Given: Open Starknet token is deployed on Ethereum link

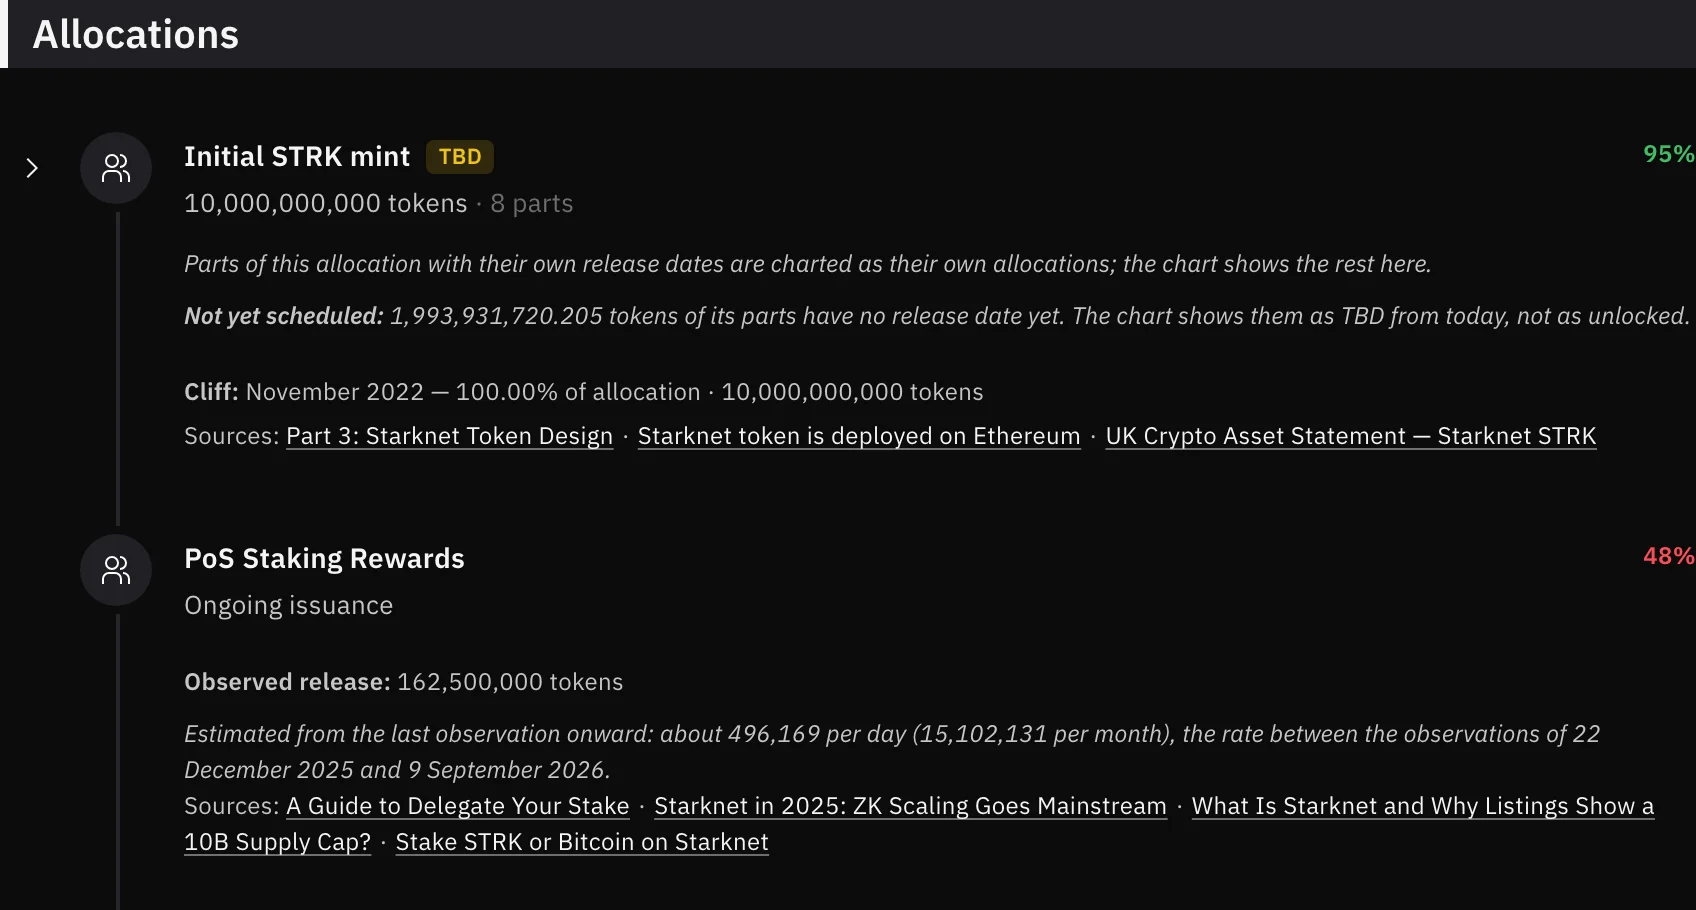Looking at the screenshot, I should [x=859, y=436].
